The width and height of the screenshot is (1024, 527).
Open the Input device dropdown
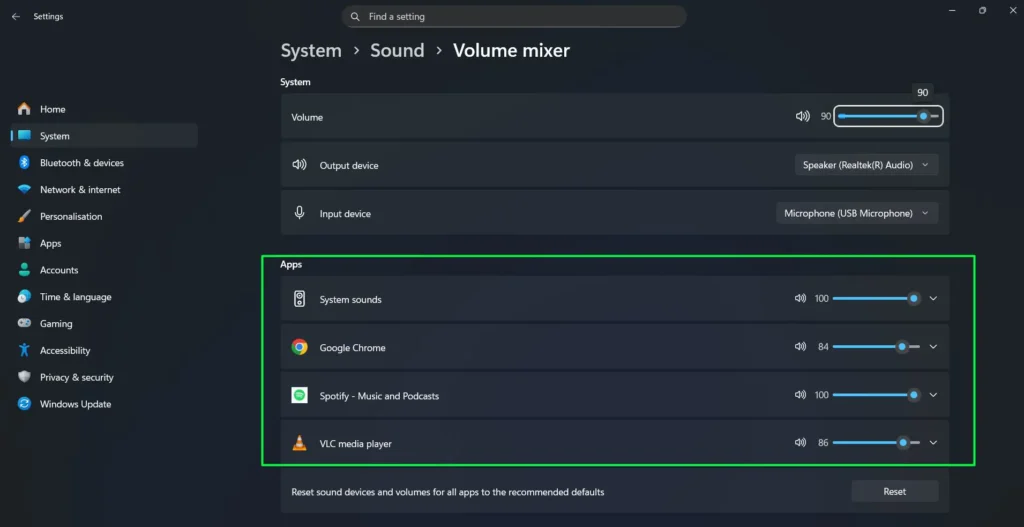pyautogui.click(x=857, y=214)
